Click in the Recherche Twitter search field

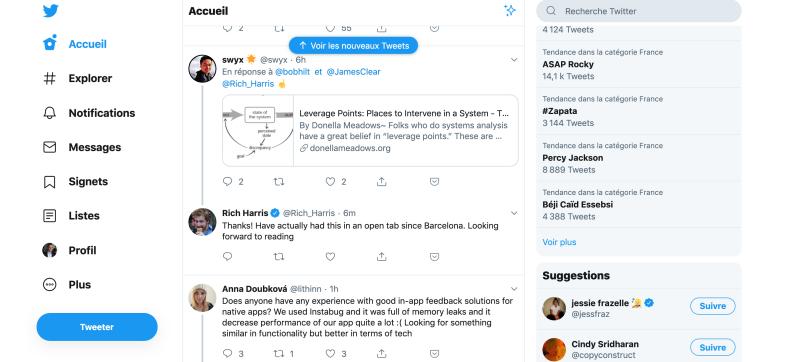point(639,11)
